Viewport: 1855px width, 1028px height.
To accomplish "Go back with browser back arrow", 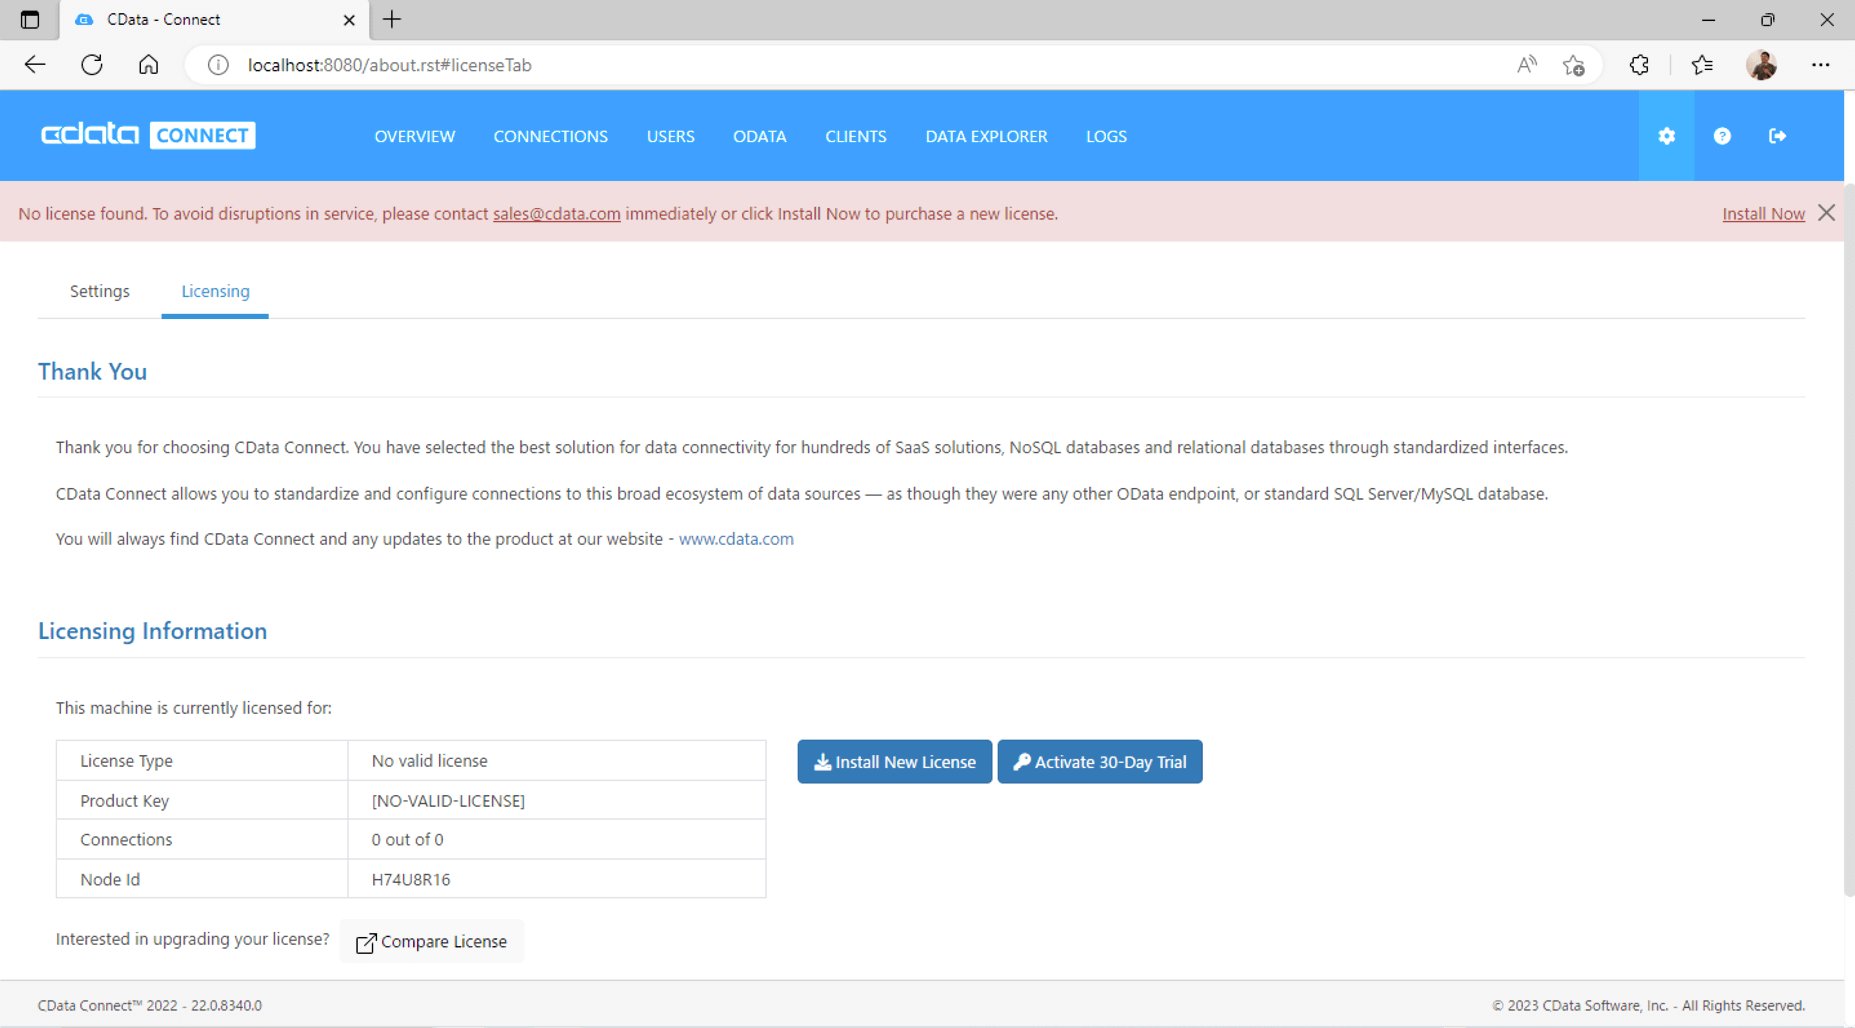I will coord(35,65).
